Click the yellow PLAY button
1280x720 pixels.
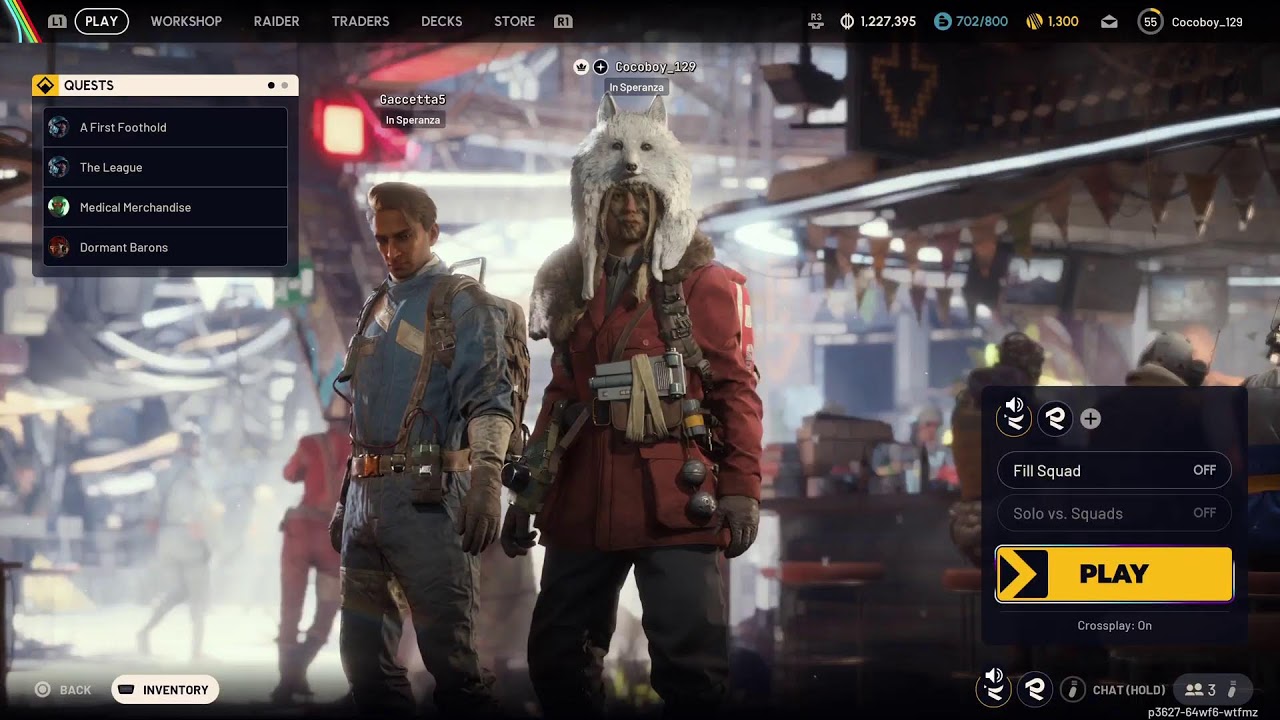(x=1114, y=574)
